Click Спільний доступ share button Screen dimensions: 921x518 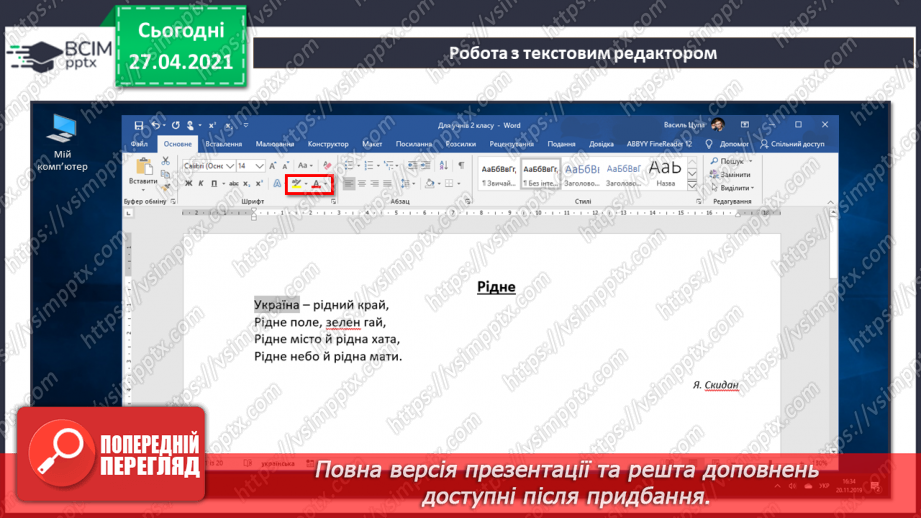click(792, 144)
